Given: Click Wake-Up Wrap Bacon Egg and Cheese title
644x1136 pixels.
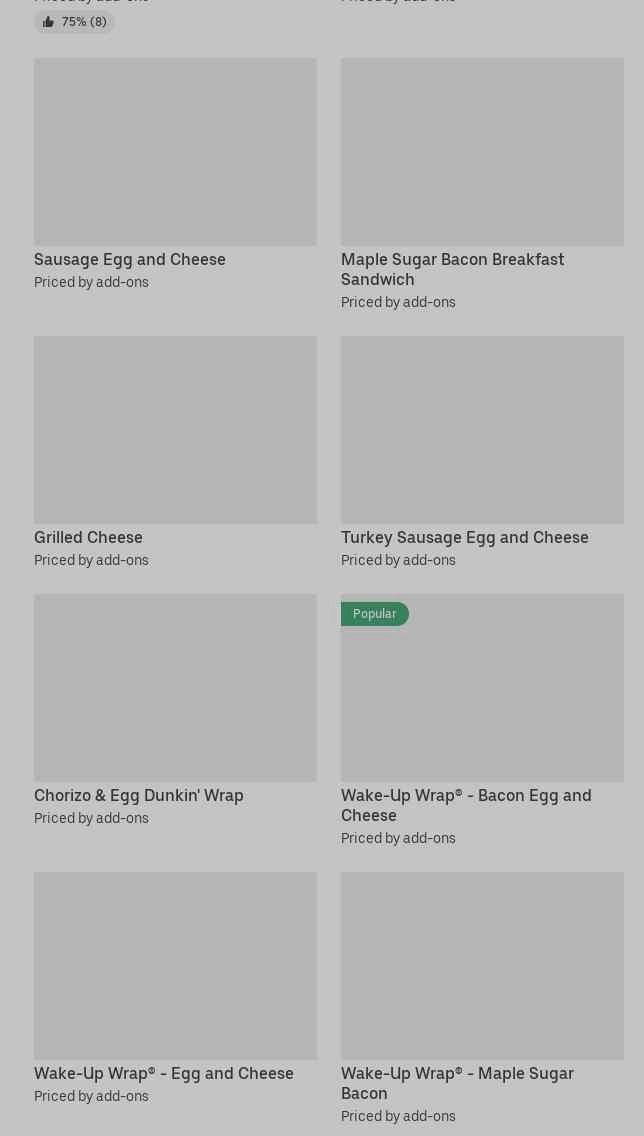Looking at the screenshot, I should [467, 806].
